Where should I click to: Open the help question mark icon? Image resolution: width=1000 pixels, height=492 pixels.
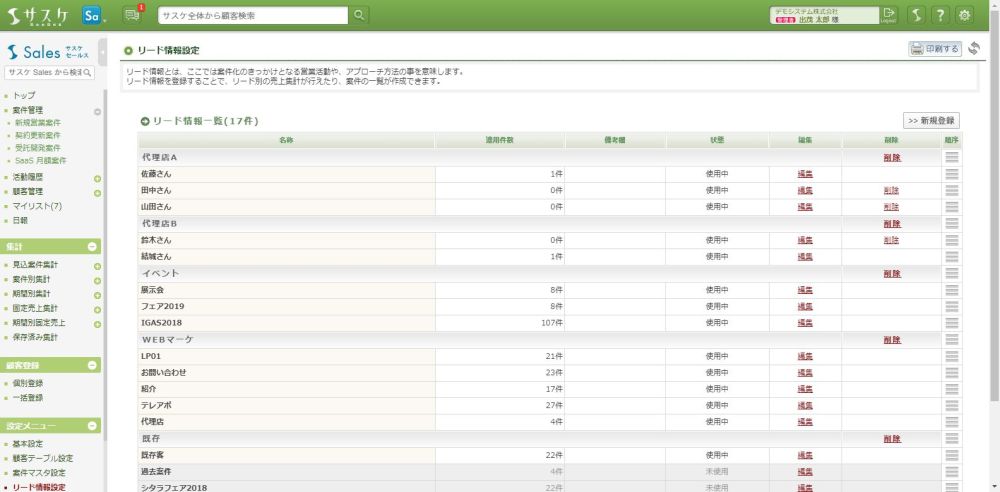(x=940, y=15)
